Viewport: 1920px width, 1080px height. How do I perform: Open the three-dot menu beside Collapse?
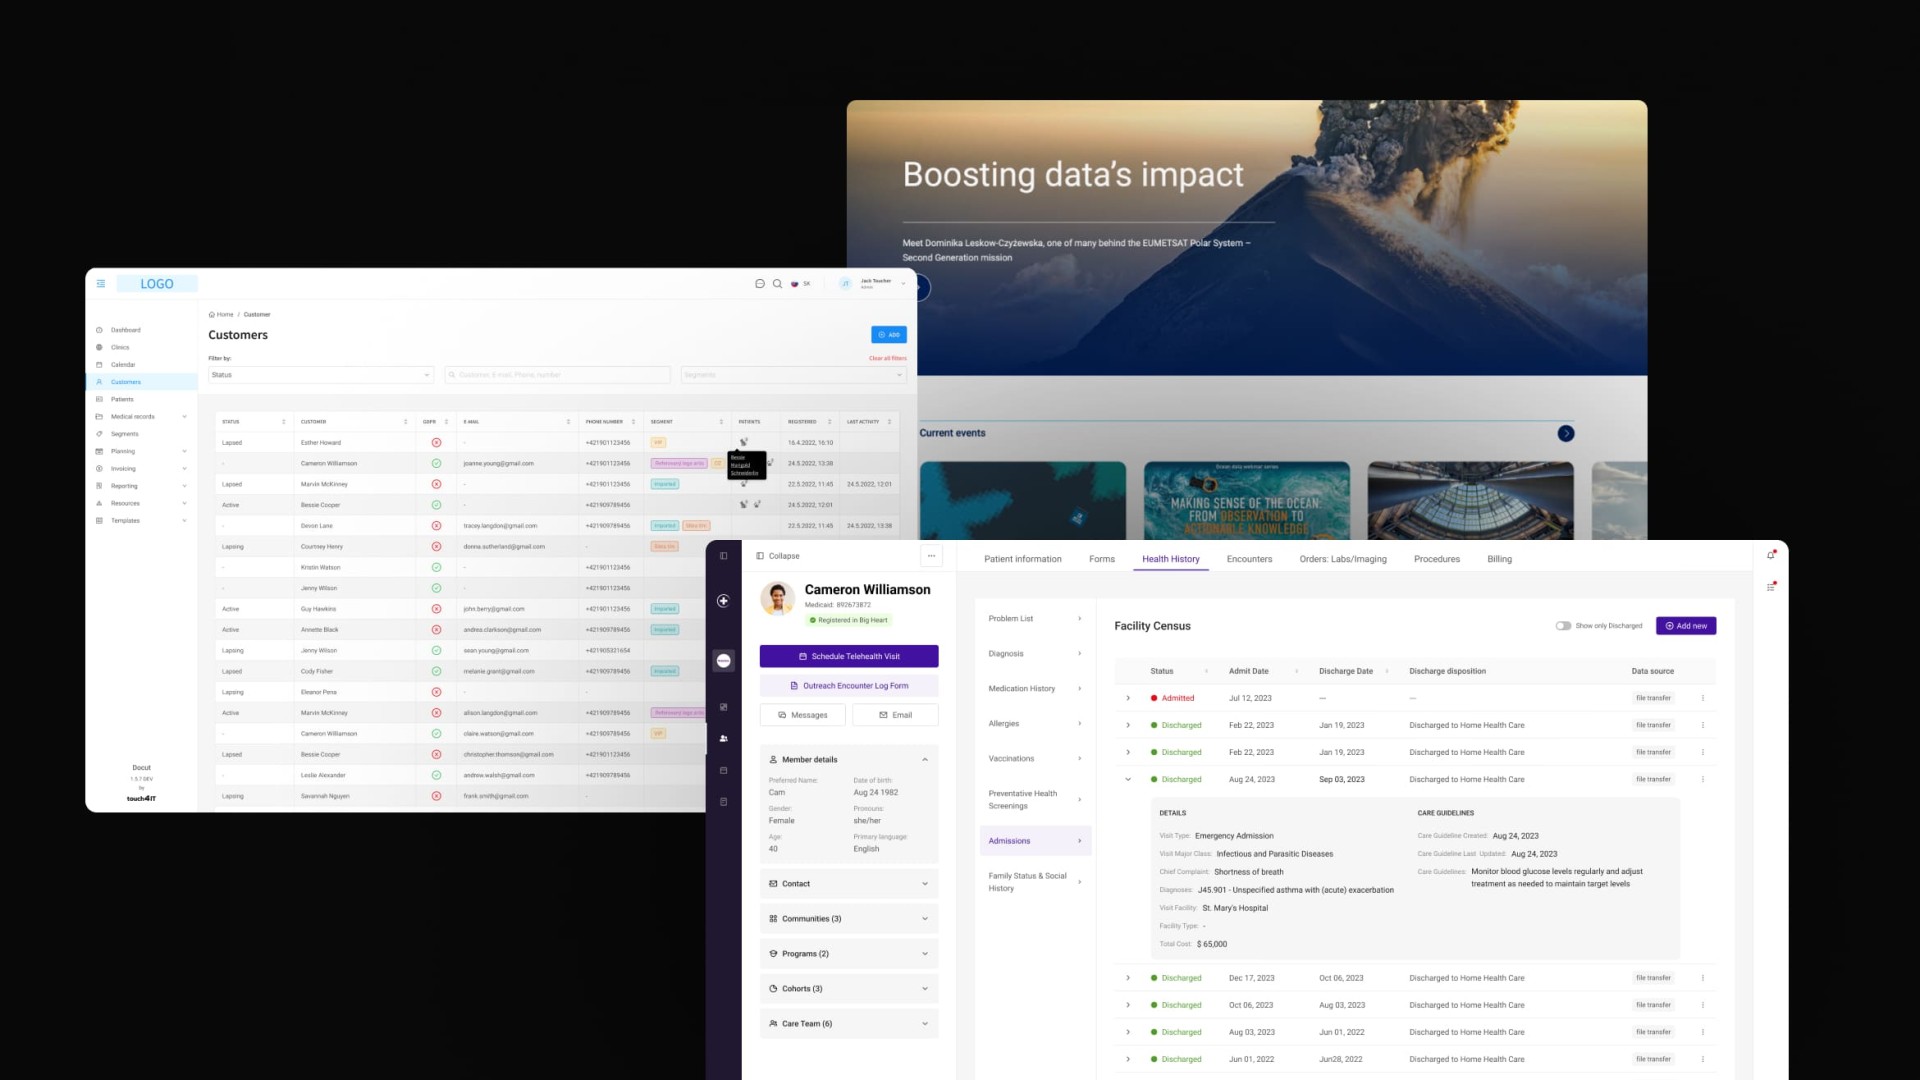click(x=931, y=556)
